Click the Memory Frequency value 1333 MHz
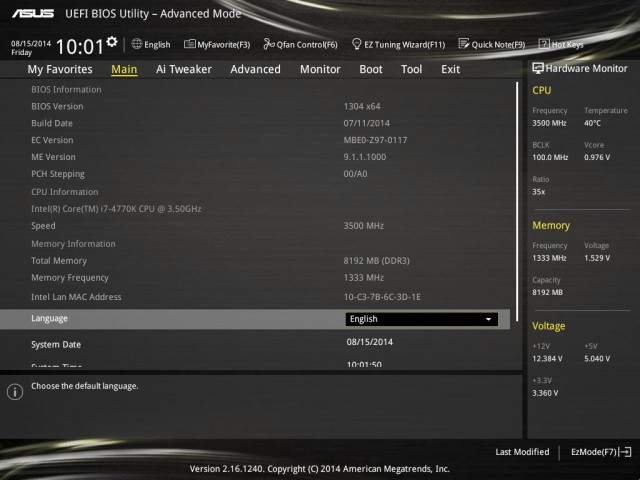Image resolution: width=640 pixels, height=480 pixels. (x=363, y=278)
